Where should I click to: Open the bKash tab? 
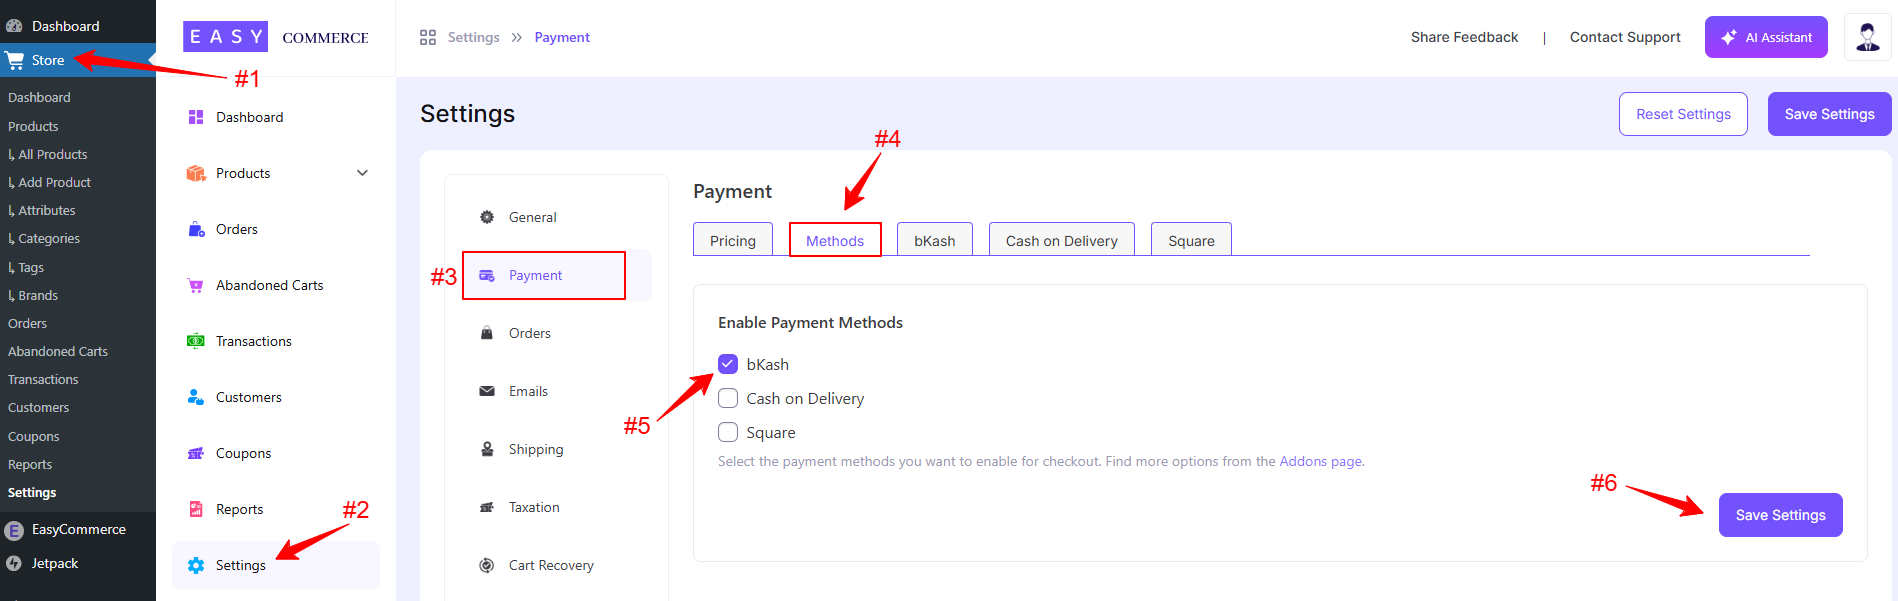[x=935, y=240]
